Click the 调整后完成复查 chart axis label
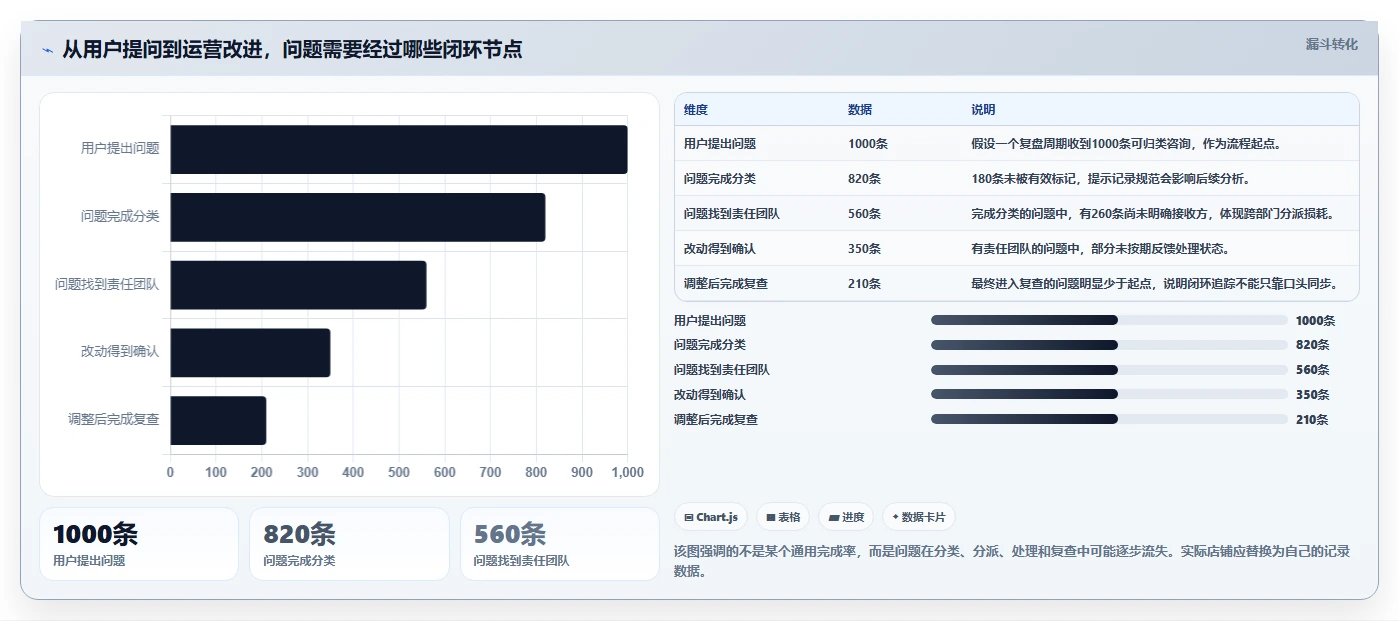 (114, 420)
